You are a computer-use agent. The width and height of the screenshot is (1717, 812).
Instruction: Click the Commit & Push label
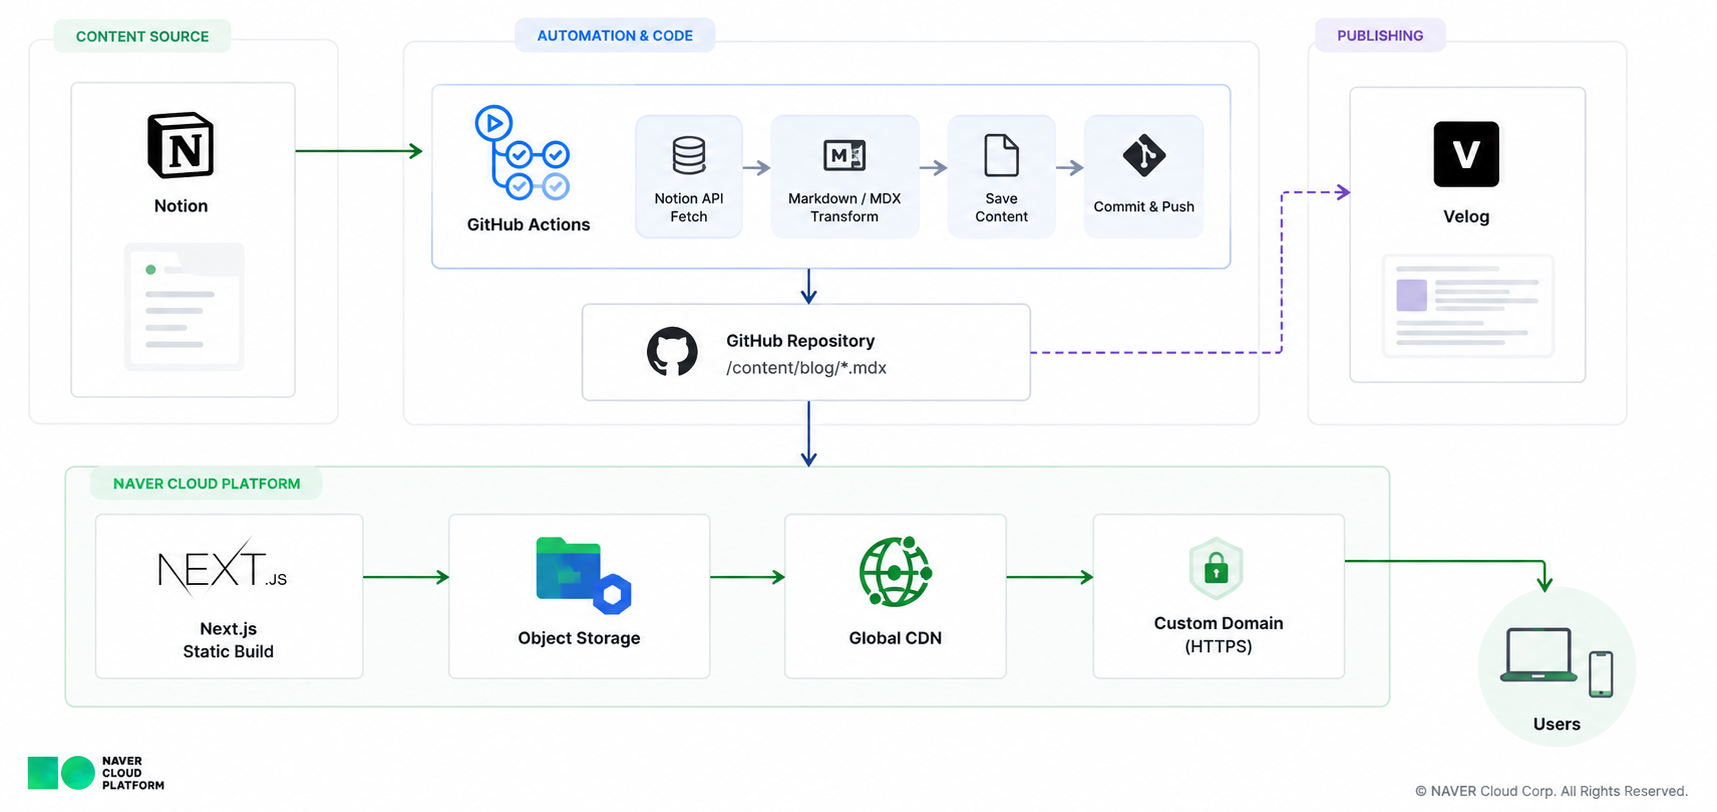tap(1144, 207)
